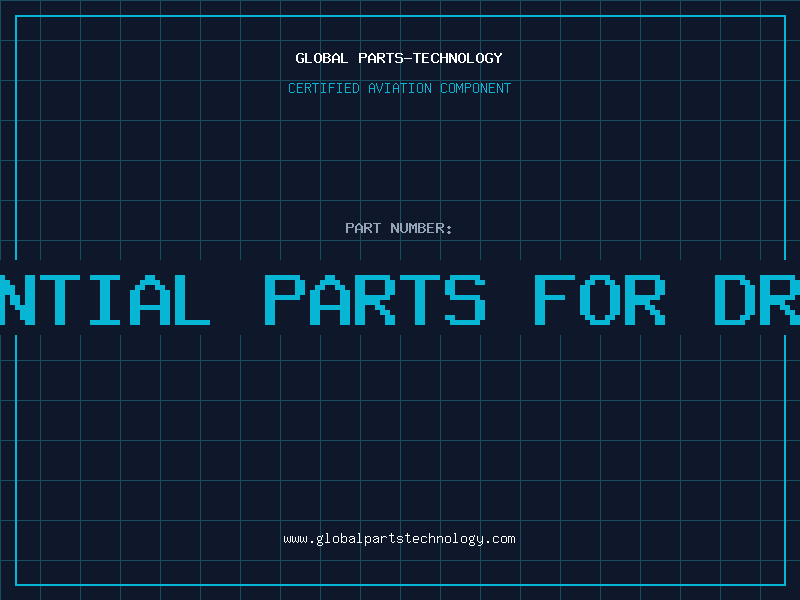The image size is (800, 600).
Task: Click the PART NUMBER: label
Action: click(x=399, y=228)
